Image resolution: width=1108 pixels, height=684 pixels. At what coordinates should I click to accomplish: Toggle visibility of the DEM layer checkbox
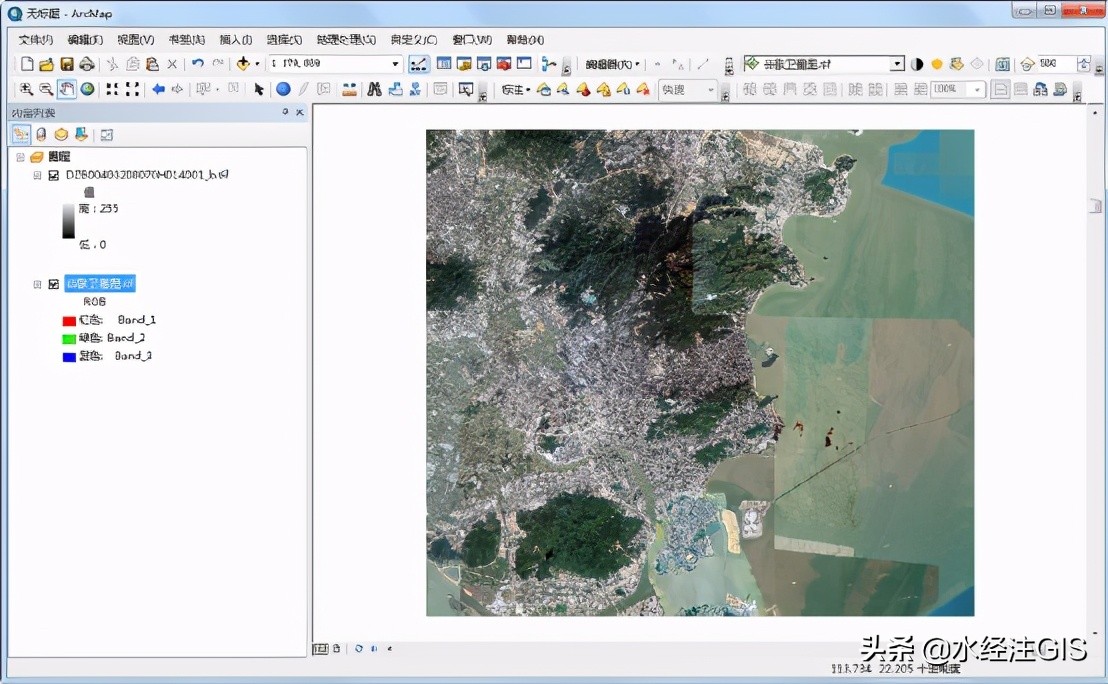(53, 175)
